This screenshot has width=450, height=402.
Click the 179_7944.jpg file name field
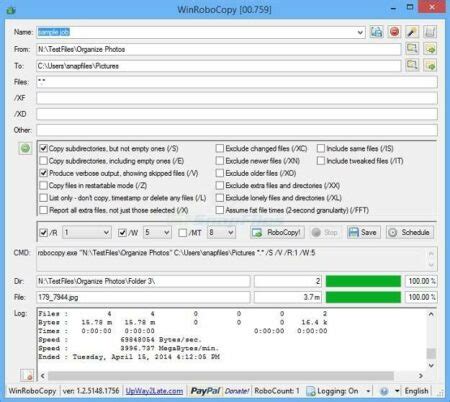[x=143, y=297]
